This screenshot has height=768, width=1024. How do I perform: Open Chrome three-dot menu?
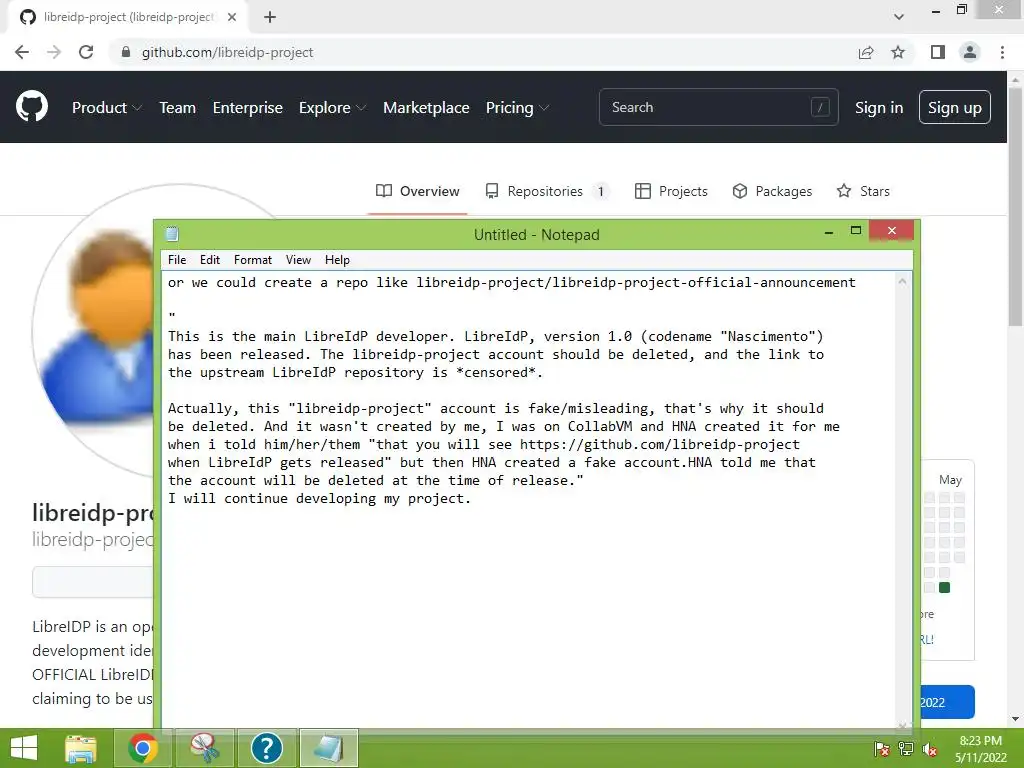coord(1002,52)
